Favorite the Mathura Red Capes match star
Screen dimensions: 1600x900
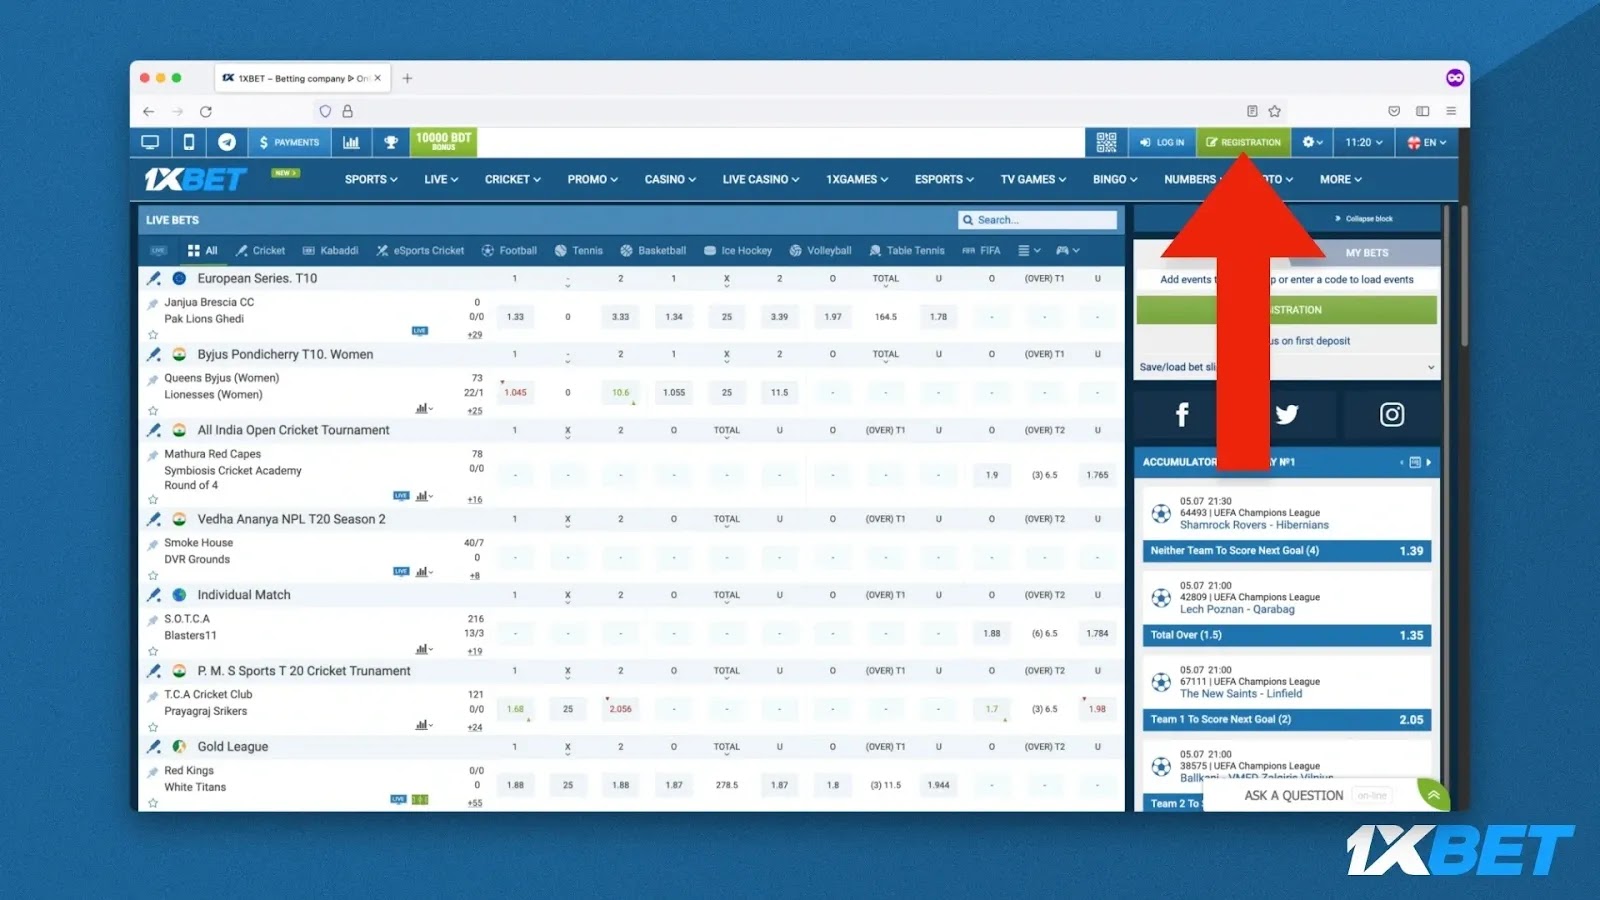point(153,500)
